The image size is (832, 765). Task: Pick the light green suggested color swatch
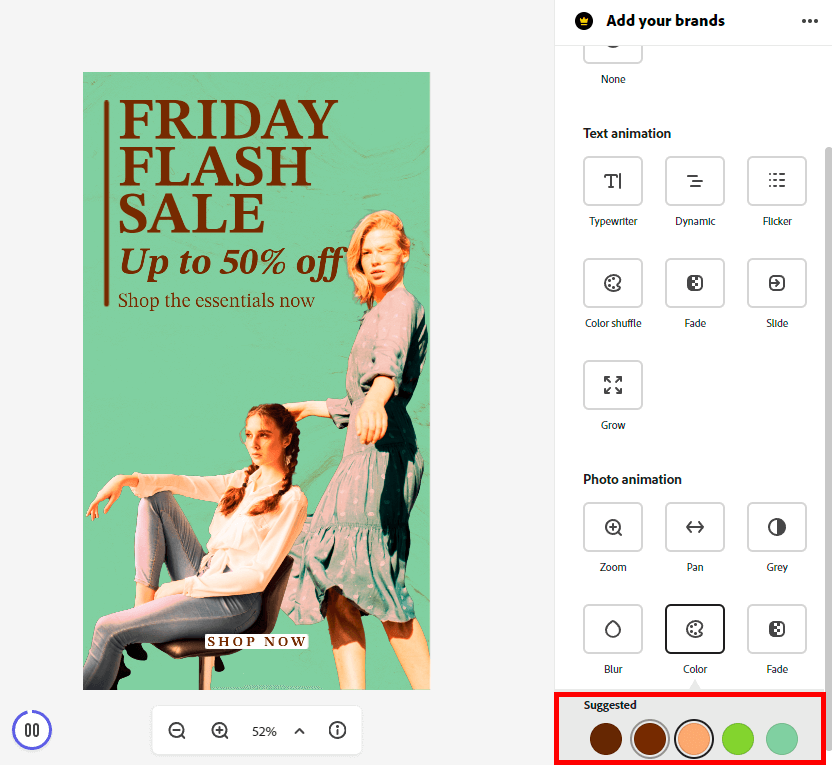[782, 739]
